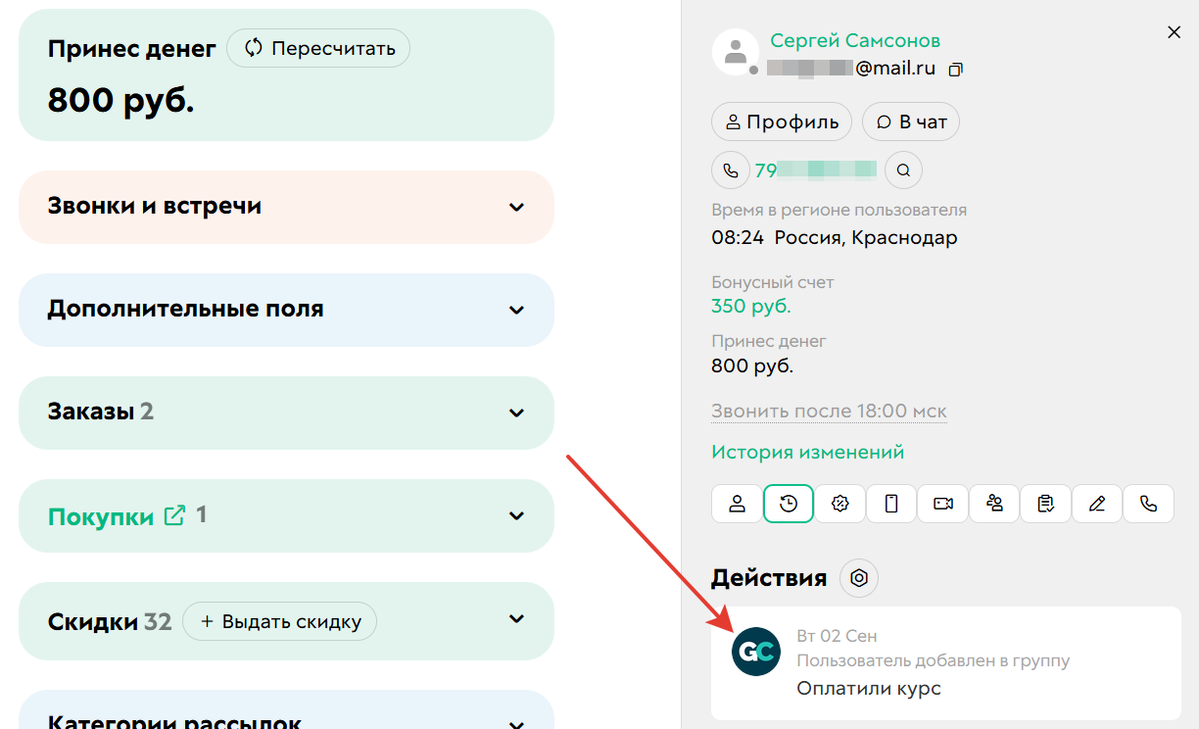
Task: Switch to В чат
Action: tap(910, 121)
